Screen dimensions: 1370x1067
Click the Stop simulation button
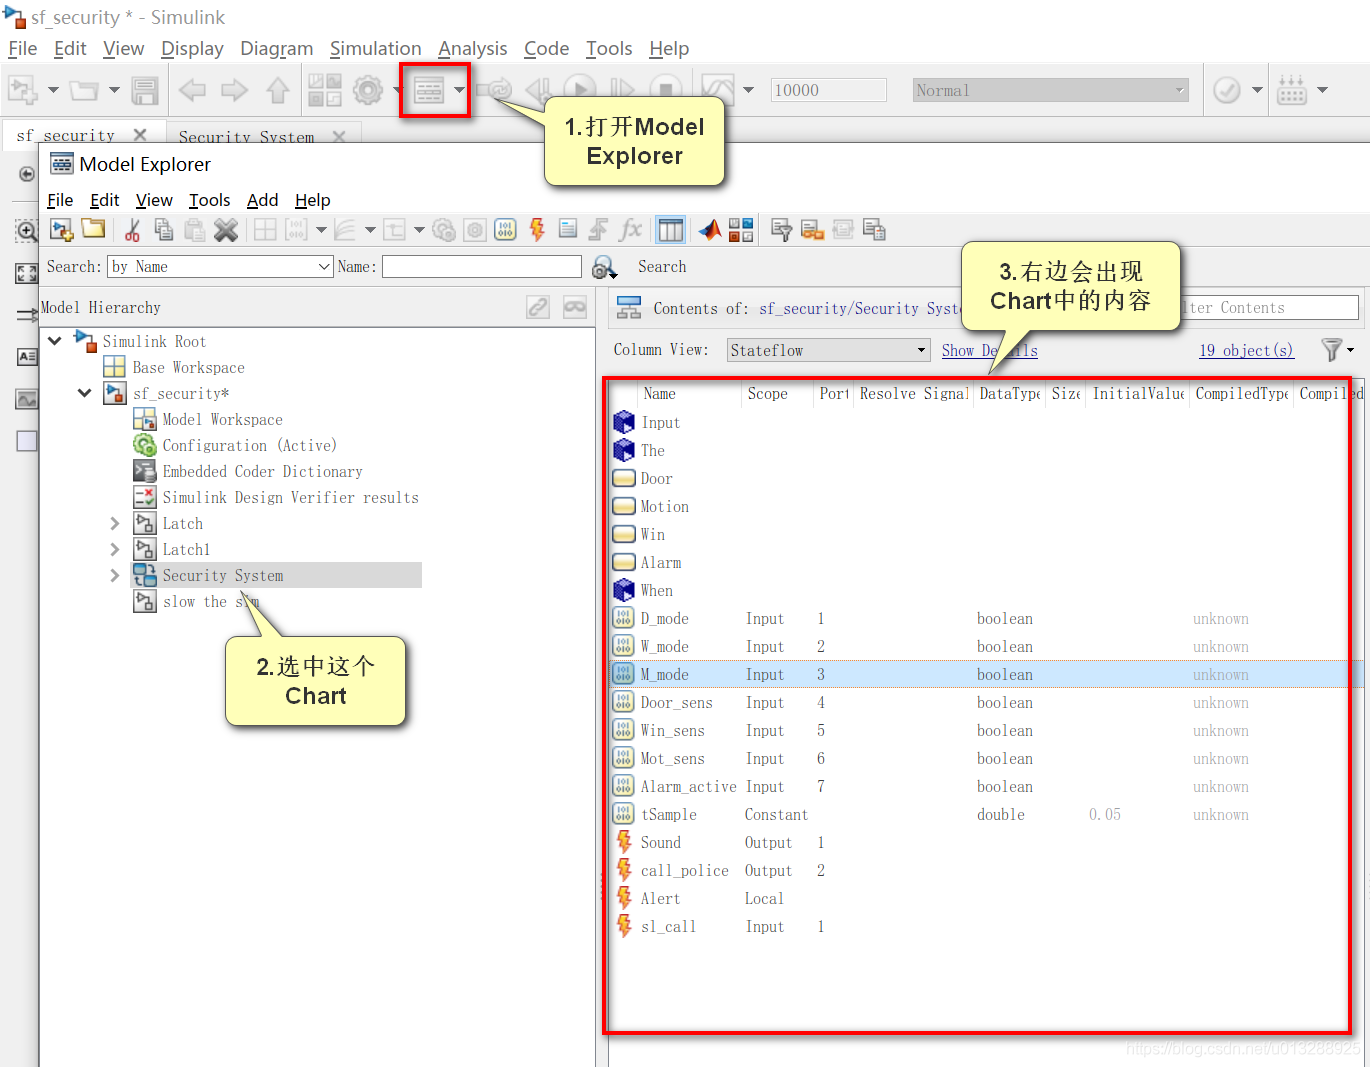pos(666,90)
